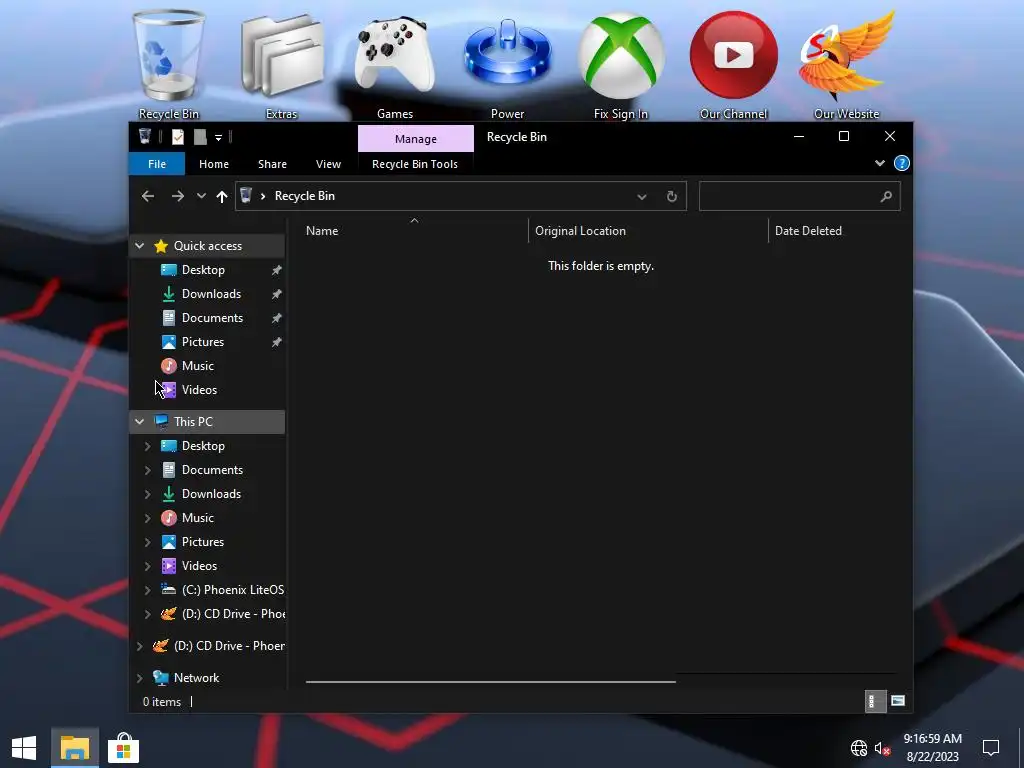This screenshot has height=768, width=1024.
Task: Expand the Network tree node
Action: point(140,678)
